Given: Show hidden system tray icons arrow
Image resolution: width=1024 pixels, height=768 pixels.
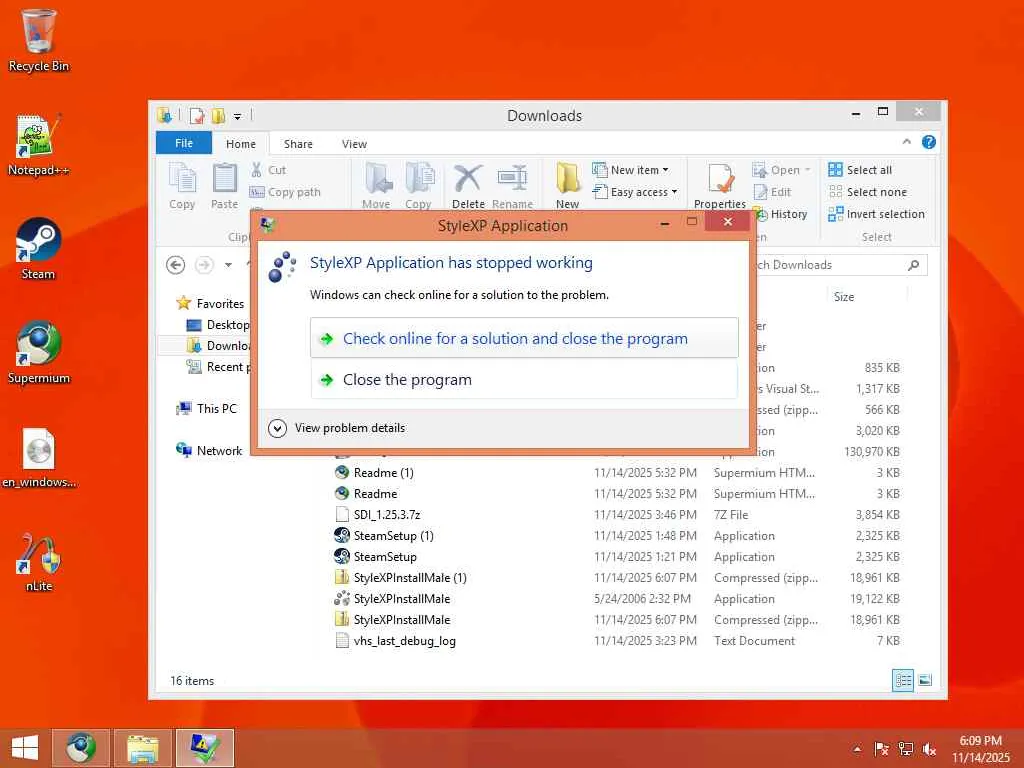Looking at the screenshot, I should pyautogui.click(x=857, y=749).
